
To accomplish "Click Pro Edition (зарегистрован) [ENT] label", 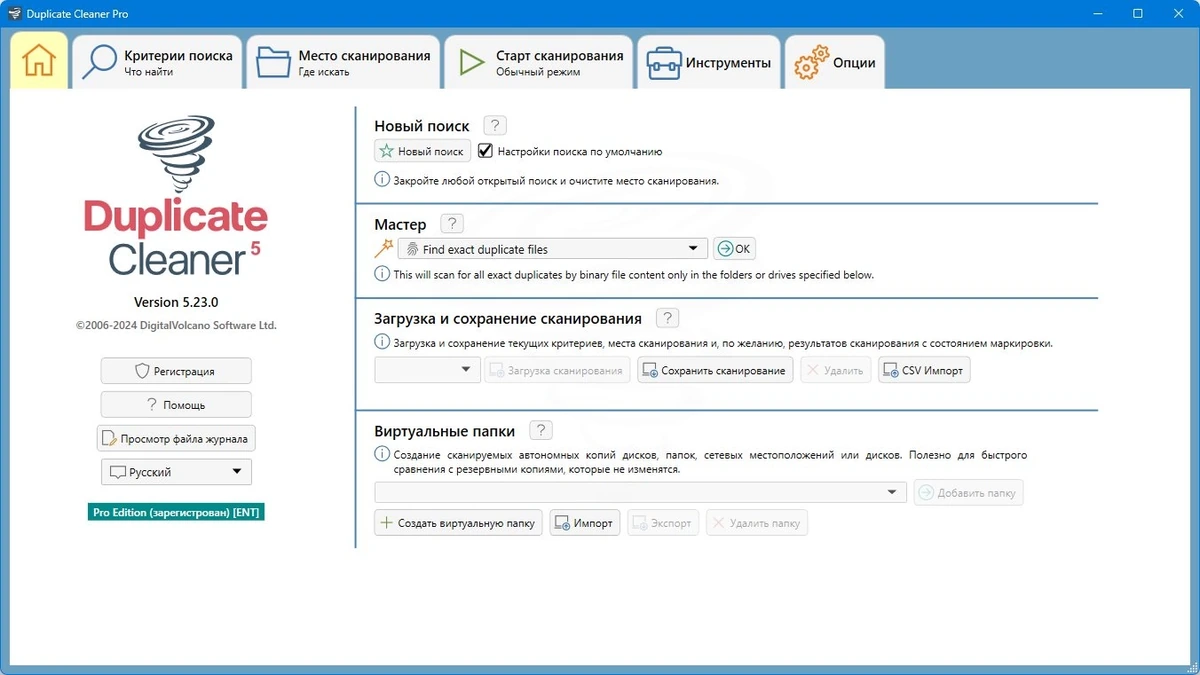I will [x=176, y=511].
